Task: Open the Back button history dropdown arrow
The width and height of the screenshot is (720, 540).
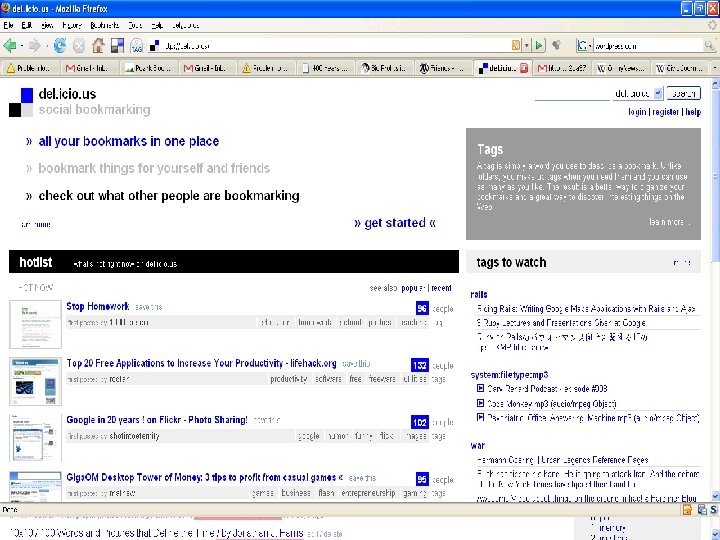Action: click(22, 46)
